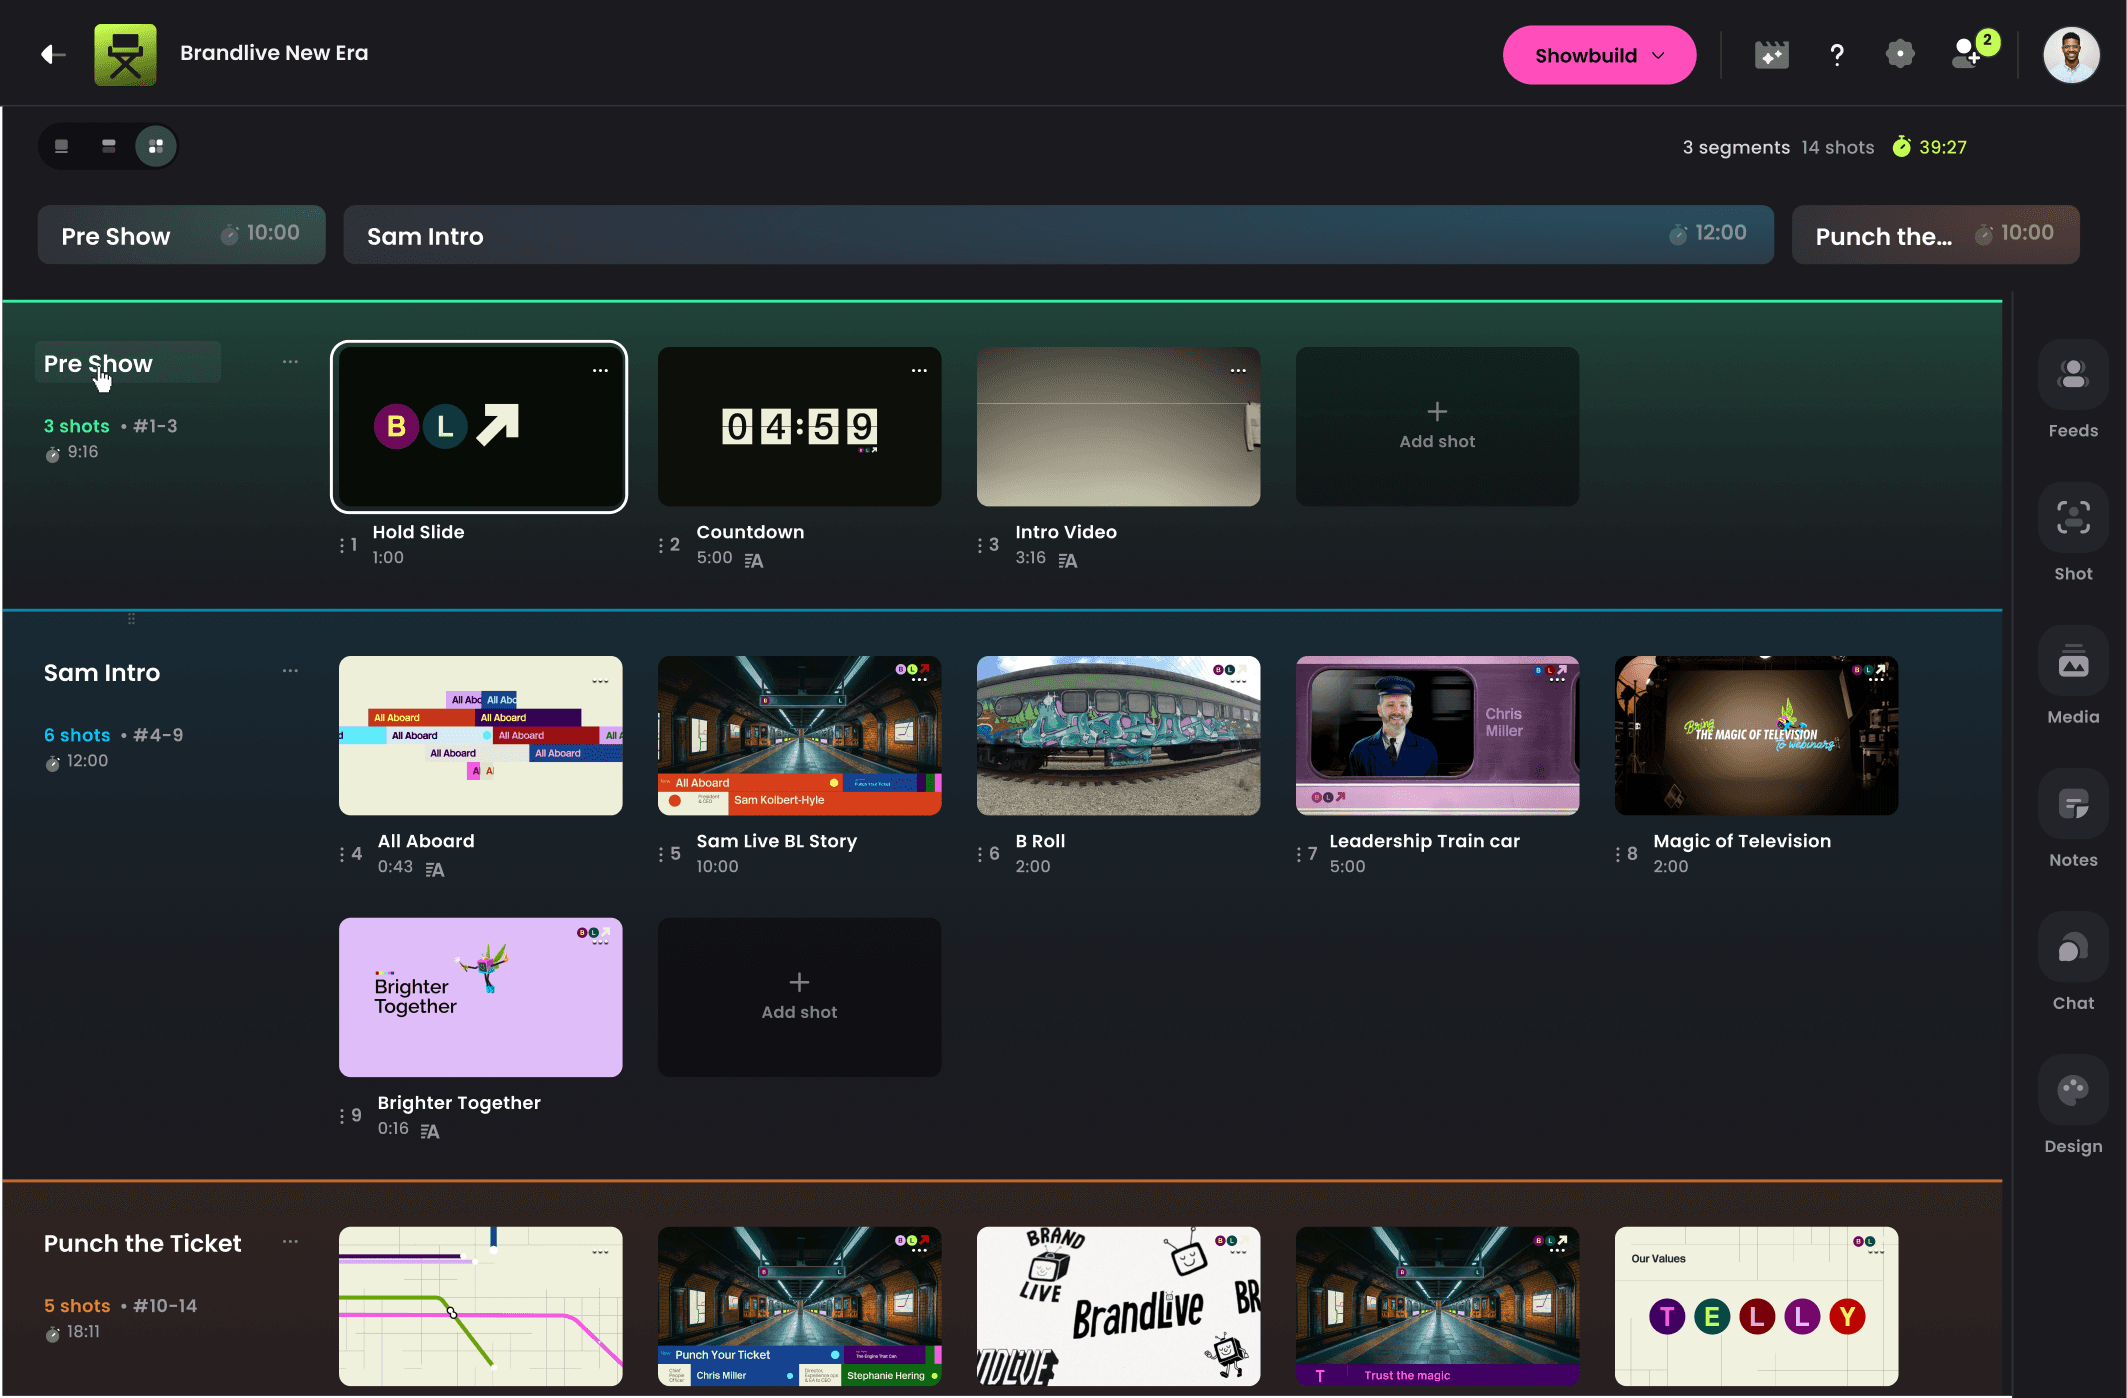Toggle the grid view mode
This screenshot has width=2127, height=1398.
coord(155,145)
